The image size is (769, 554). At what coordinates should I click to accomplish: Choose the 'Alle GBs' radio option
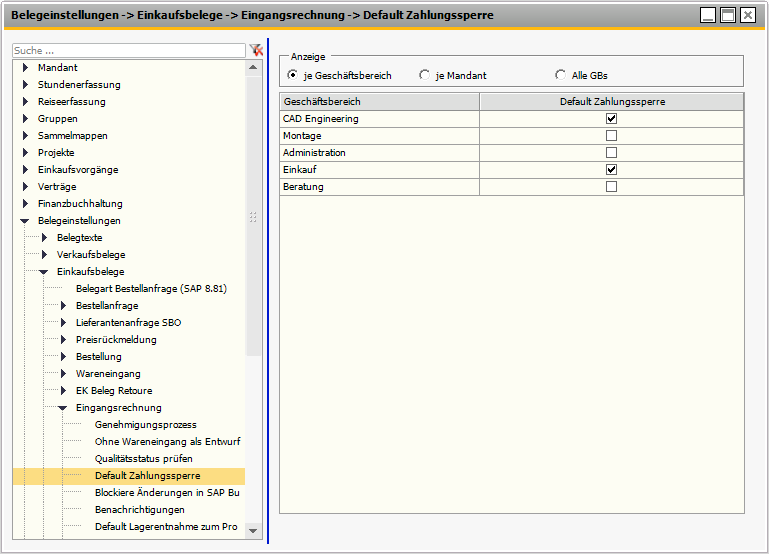point(560,75)
